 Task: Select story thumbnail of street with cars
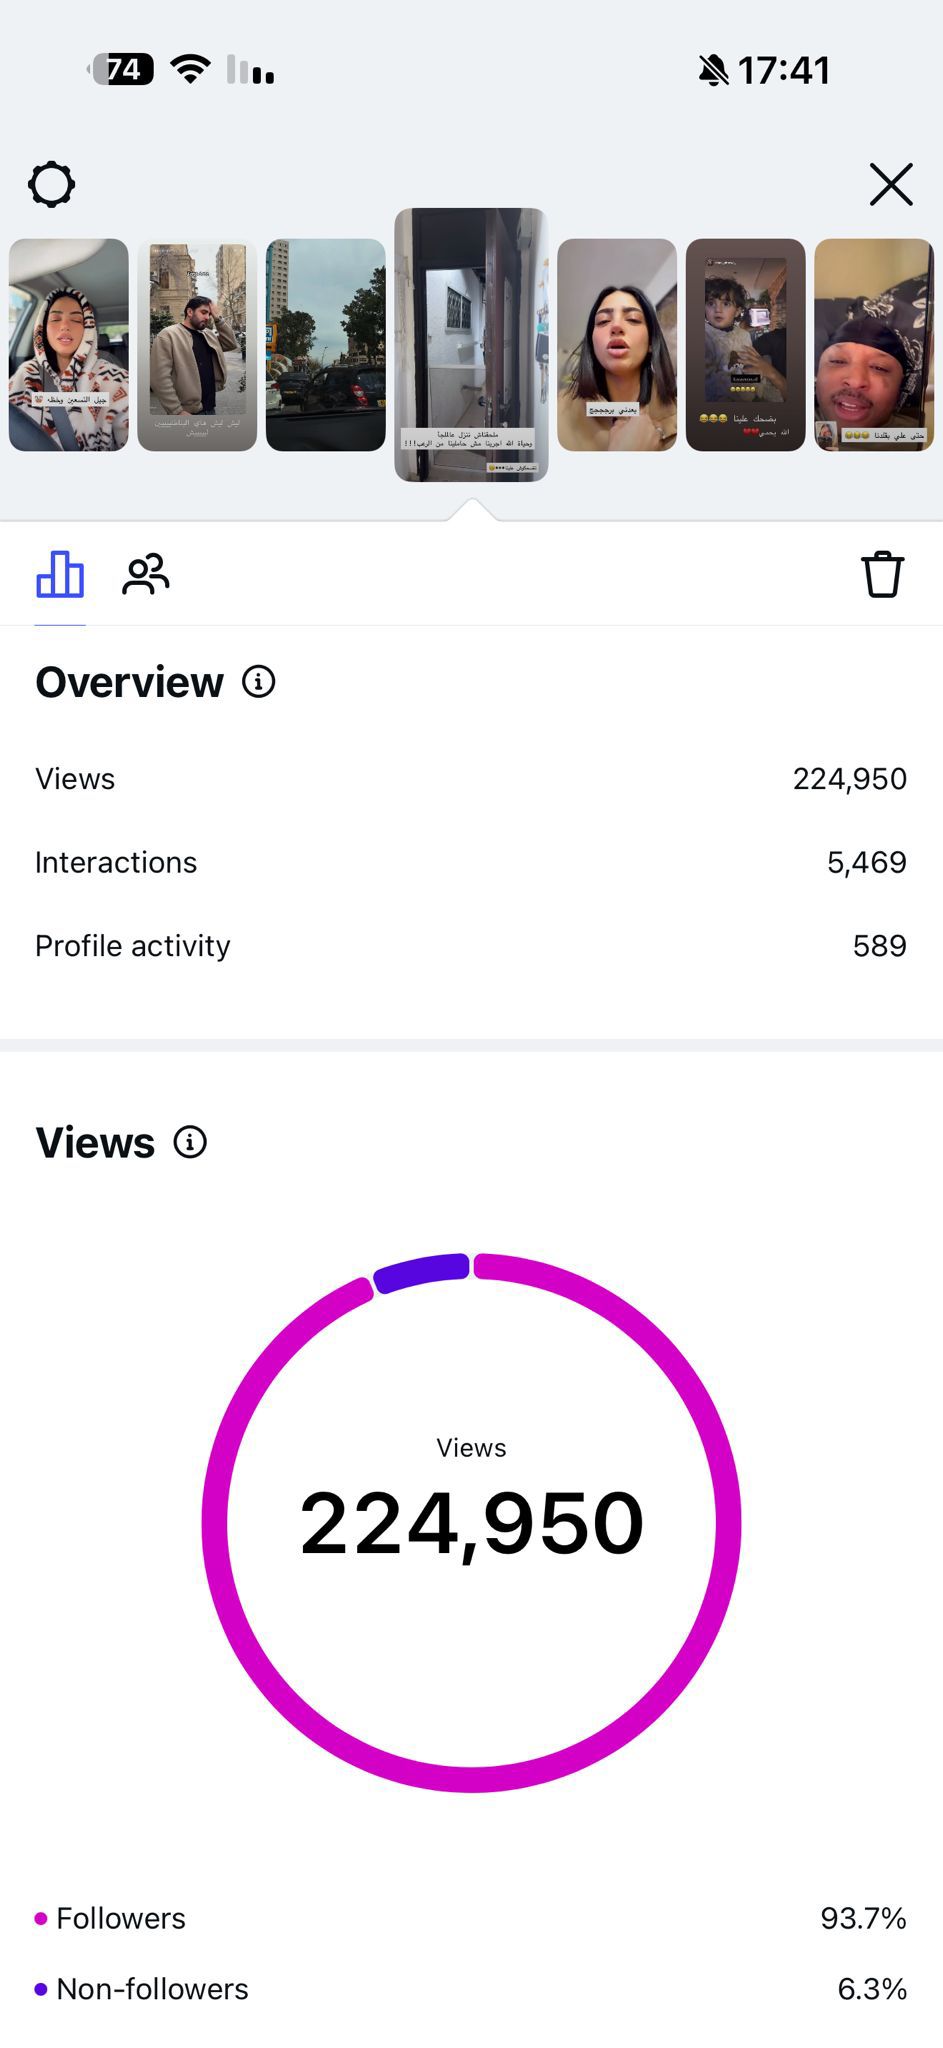tap(326, 345)
